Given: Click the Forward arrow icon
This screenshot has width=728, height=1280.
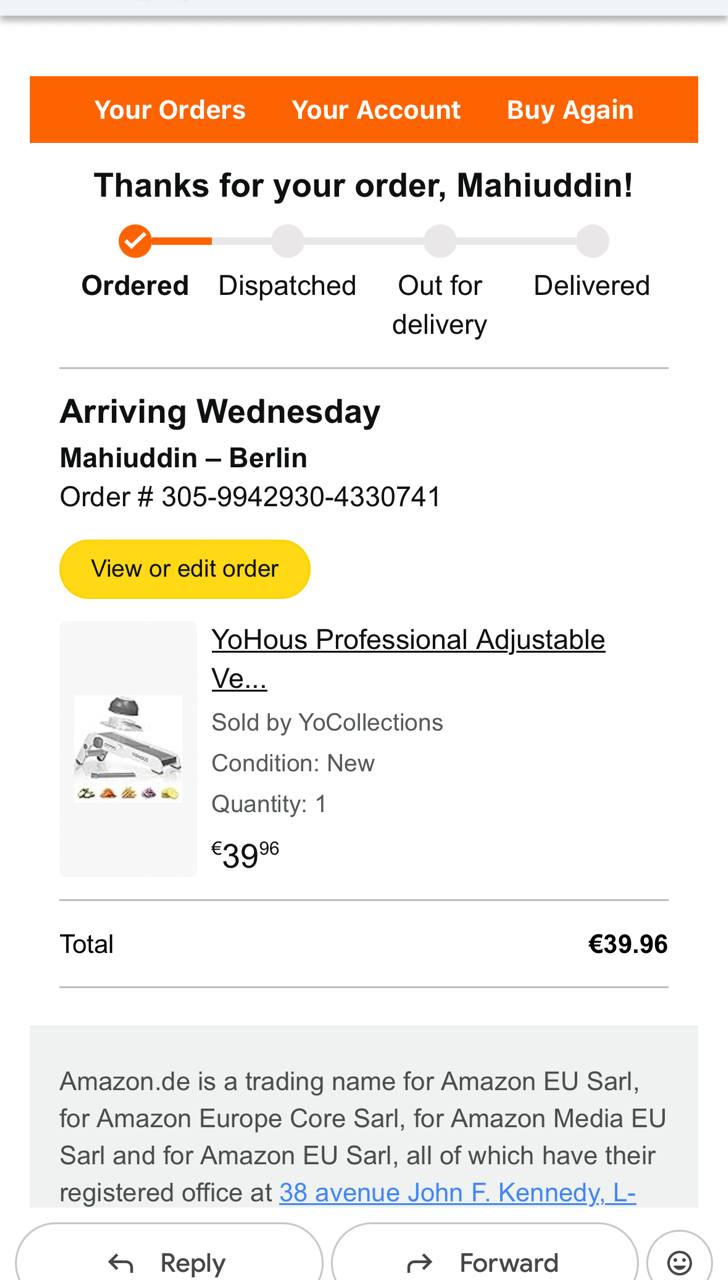Looking at the screenshot, I should [x=420, y=1263].
